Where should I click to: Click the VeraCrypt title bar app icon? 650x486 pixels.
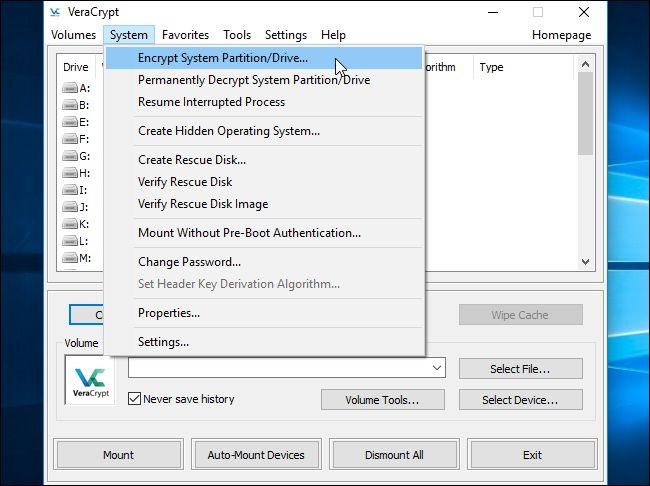[x=56, y=12]
